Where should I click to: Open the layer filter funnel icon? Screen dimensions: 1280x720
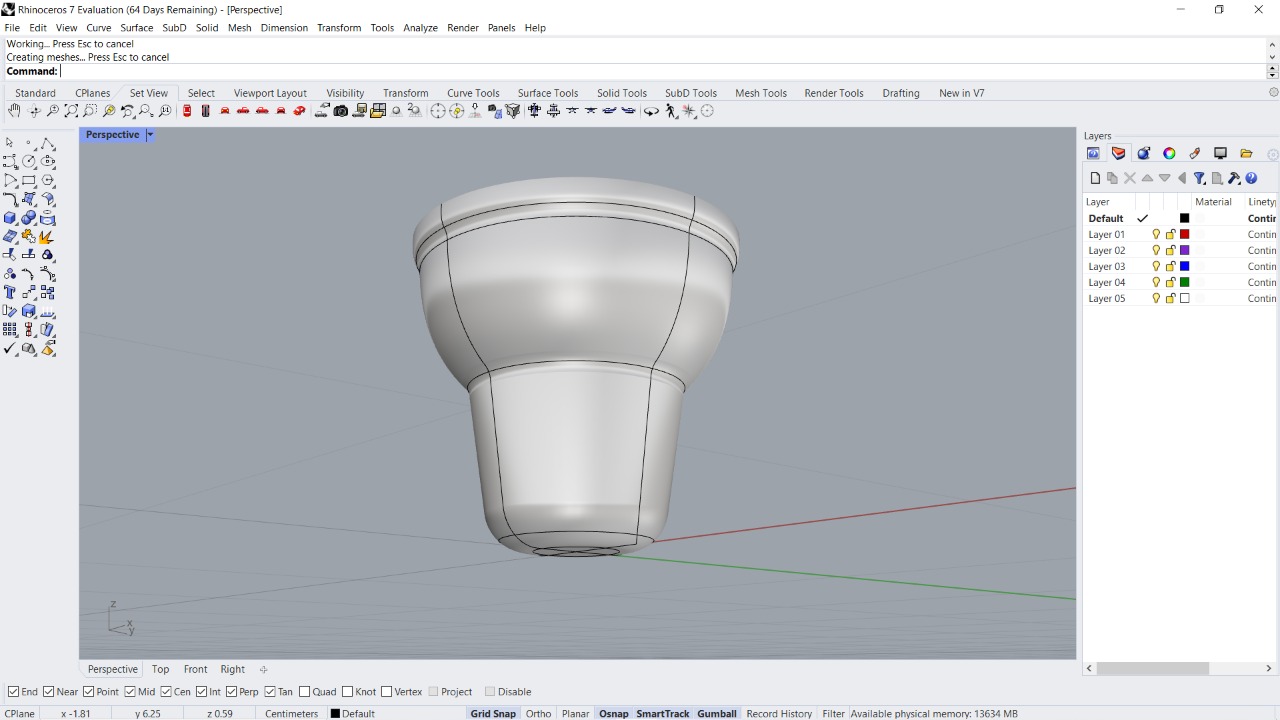1199,178
